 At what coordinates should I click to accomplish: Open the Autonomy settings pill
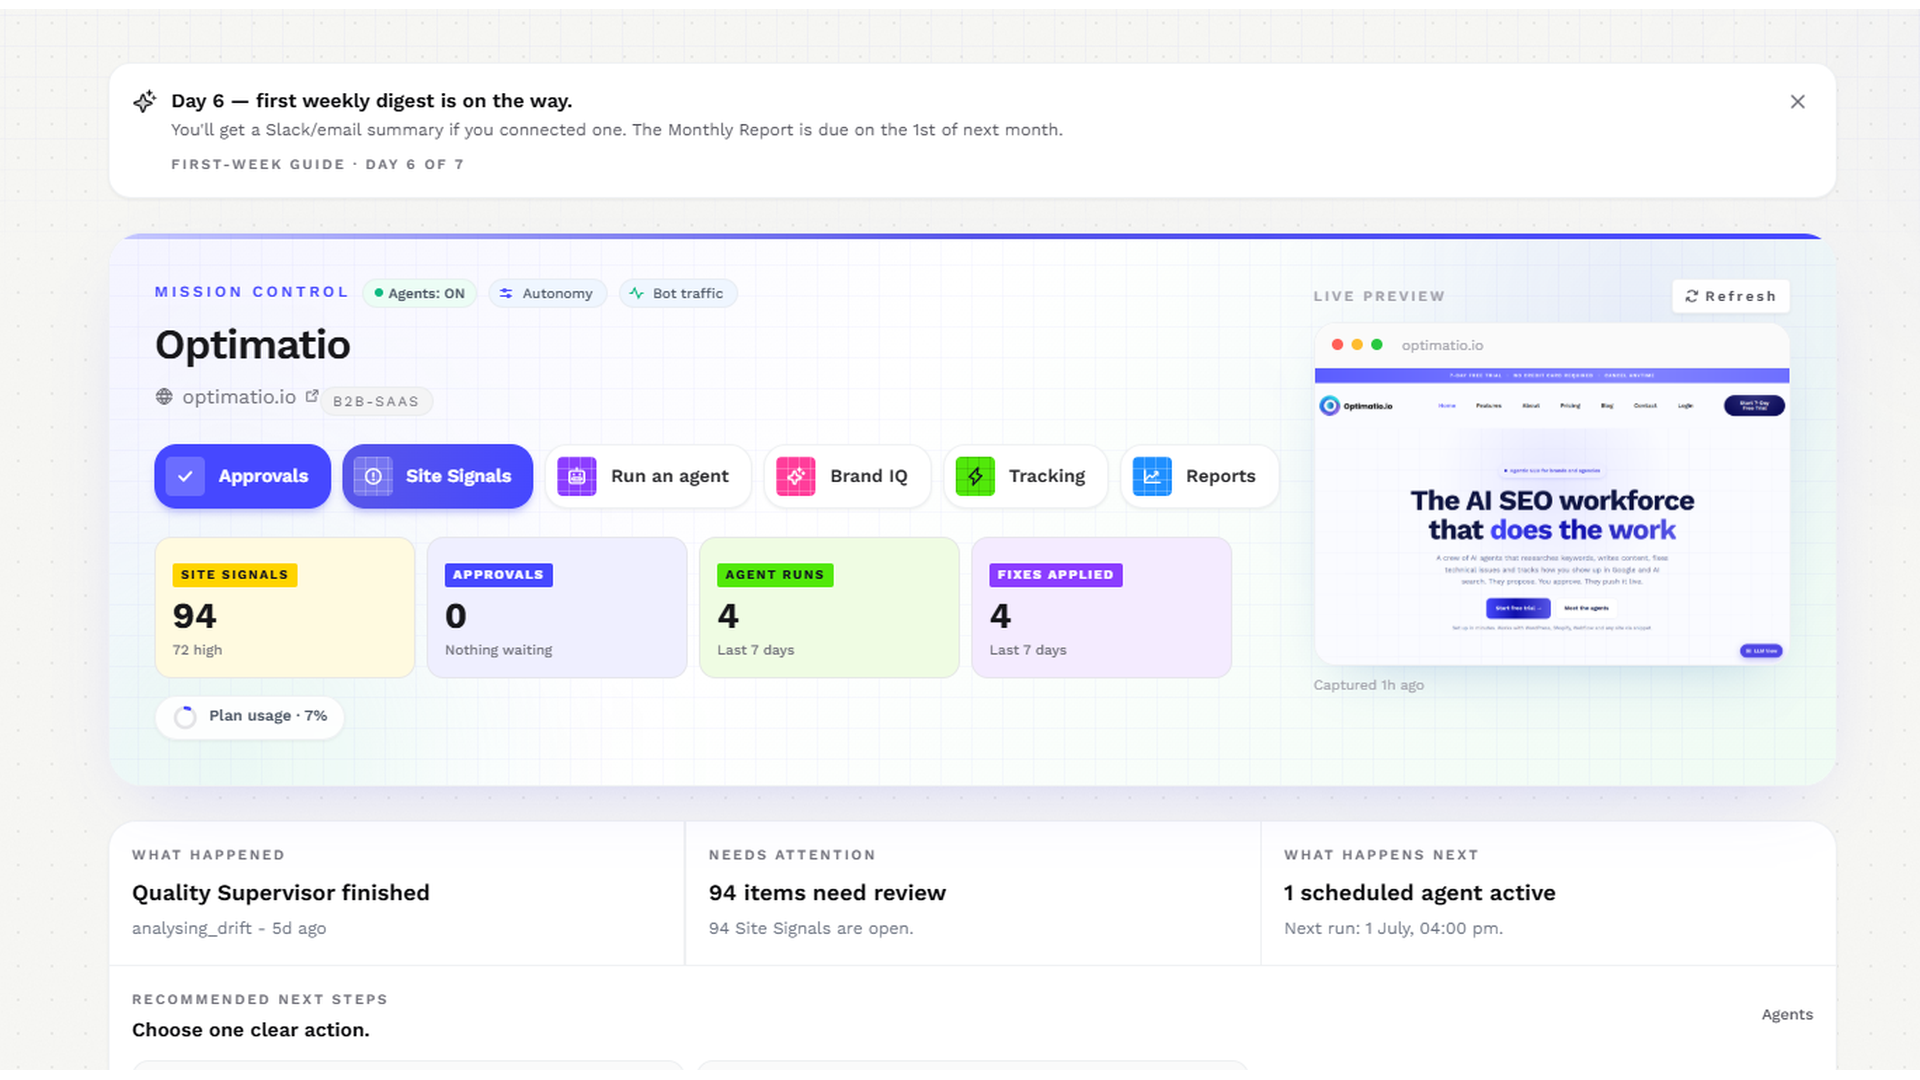(x=547, y=294)
